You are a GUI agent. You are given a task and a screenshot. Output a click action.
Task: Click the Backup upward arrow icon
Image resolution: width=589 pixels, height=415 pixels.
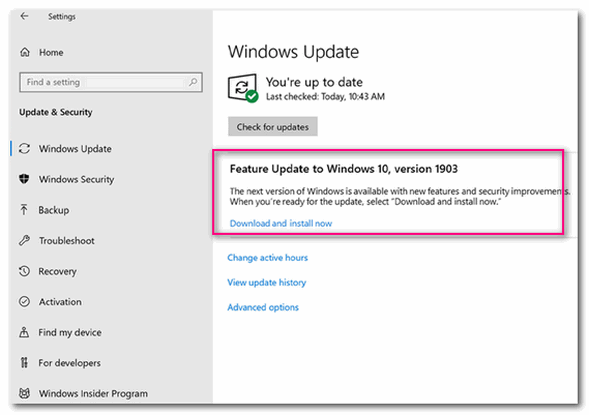(24, 210)
